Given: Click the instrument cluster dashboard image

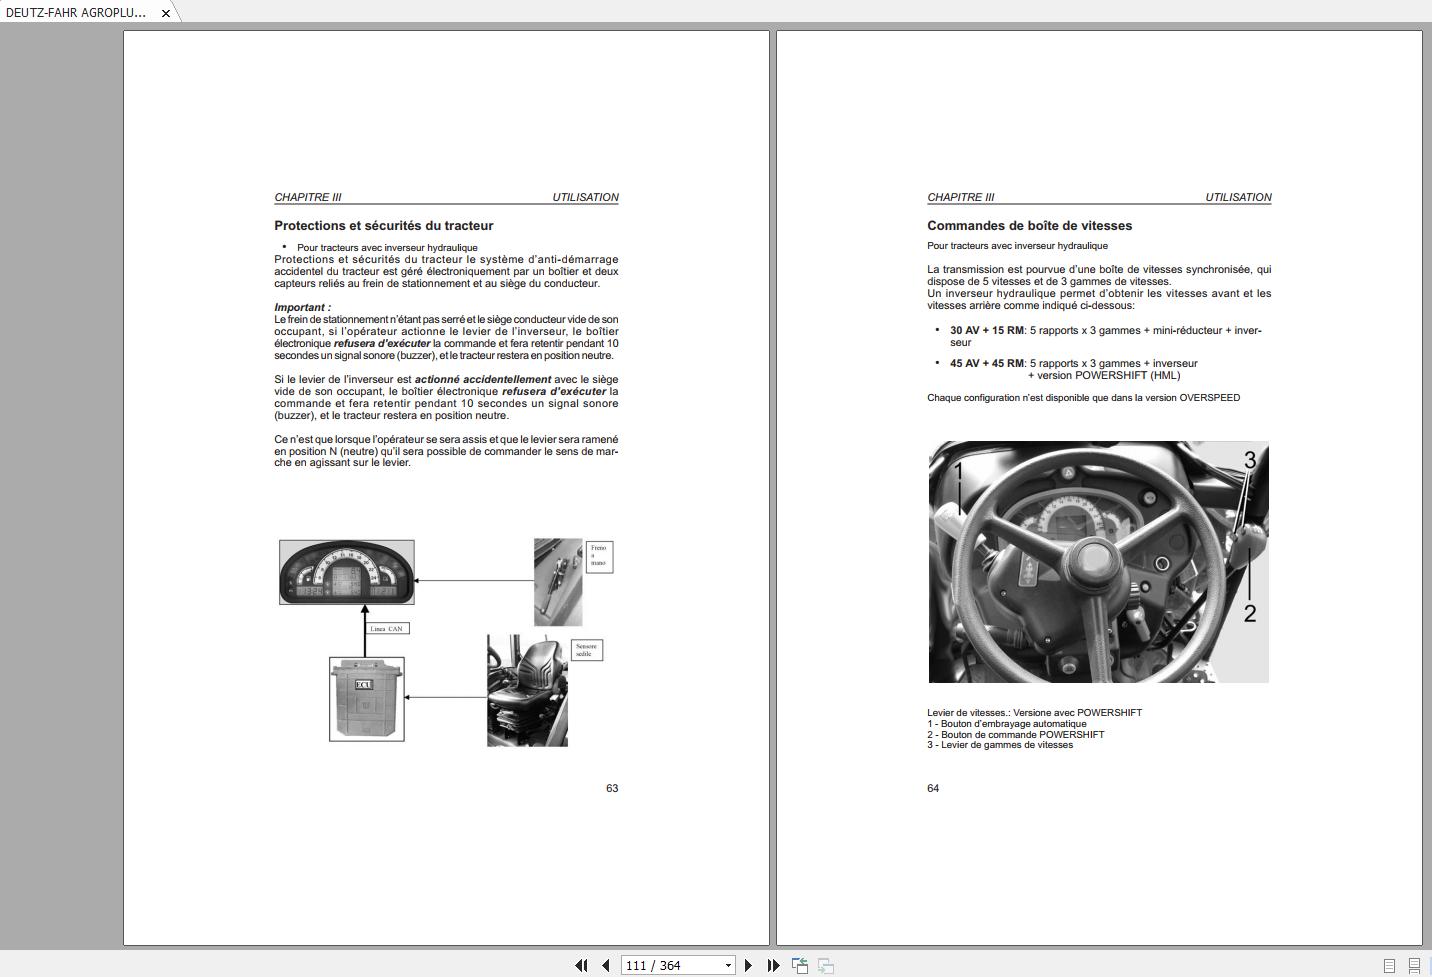Looking at the screenshot, I should [346, 572].
